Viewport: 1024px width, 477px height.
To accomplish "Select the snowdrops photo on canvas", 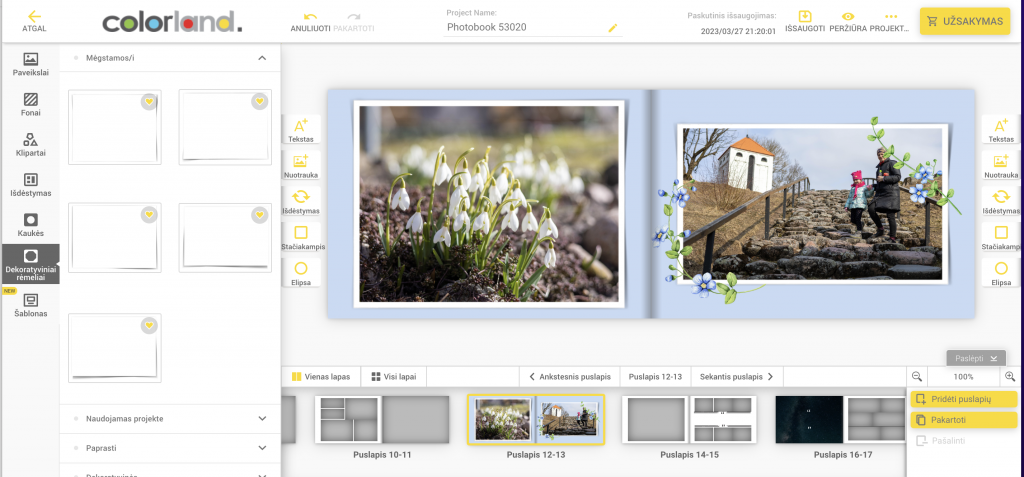I will (x=488, y=204).
